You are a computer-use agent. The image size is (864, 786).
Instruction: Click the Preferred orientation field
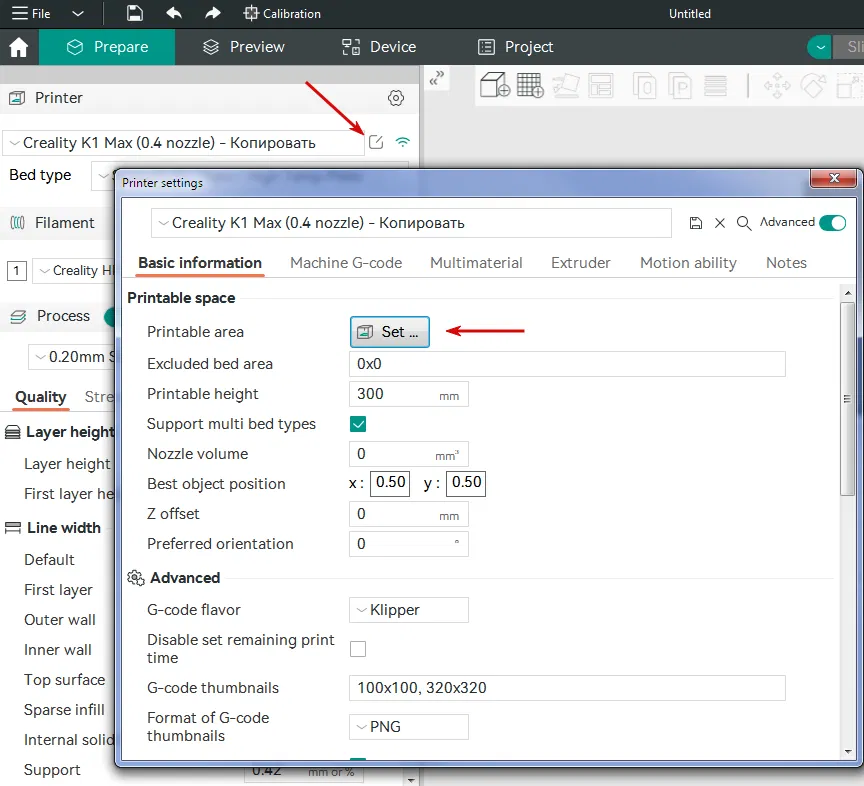(409, 544)
